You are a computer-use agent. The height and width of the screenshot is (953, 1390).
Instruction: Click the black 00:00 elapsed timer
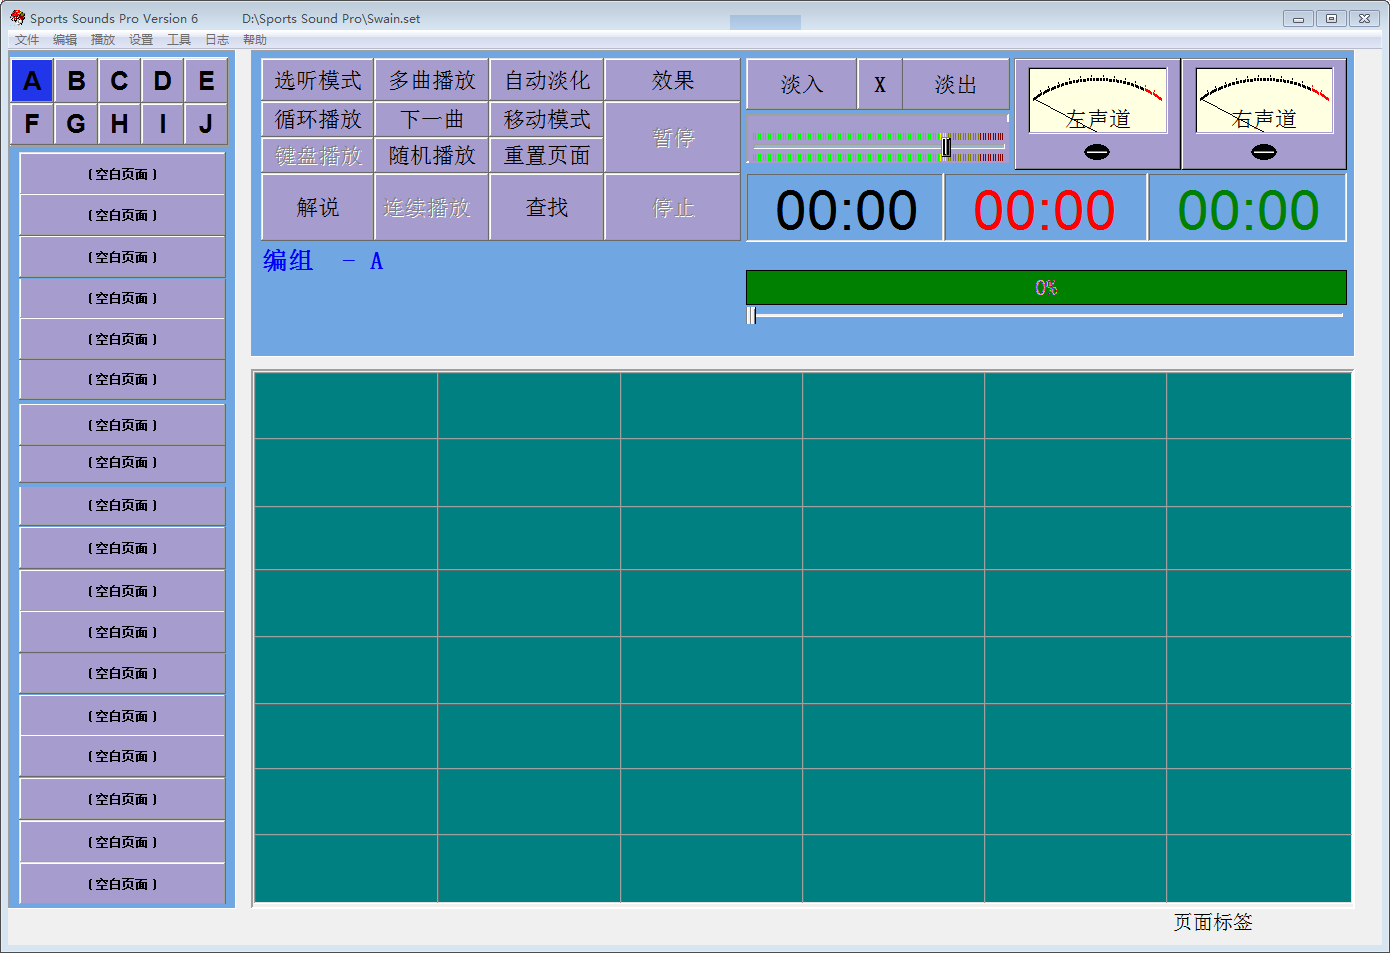(x=846, y=209)
